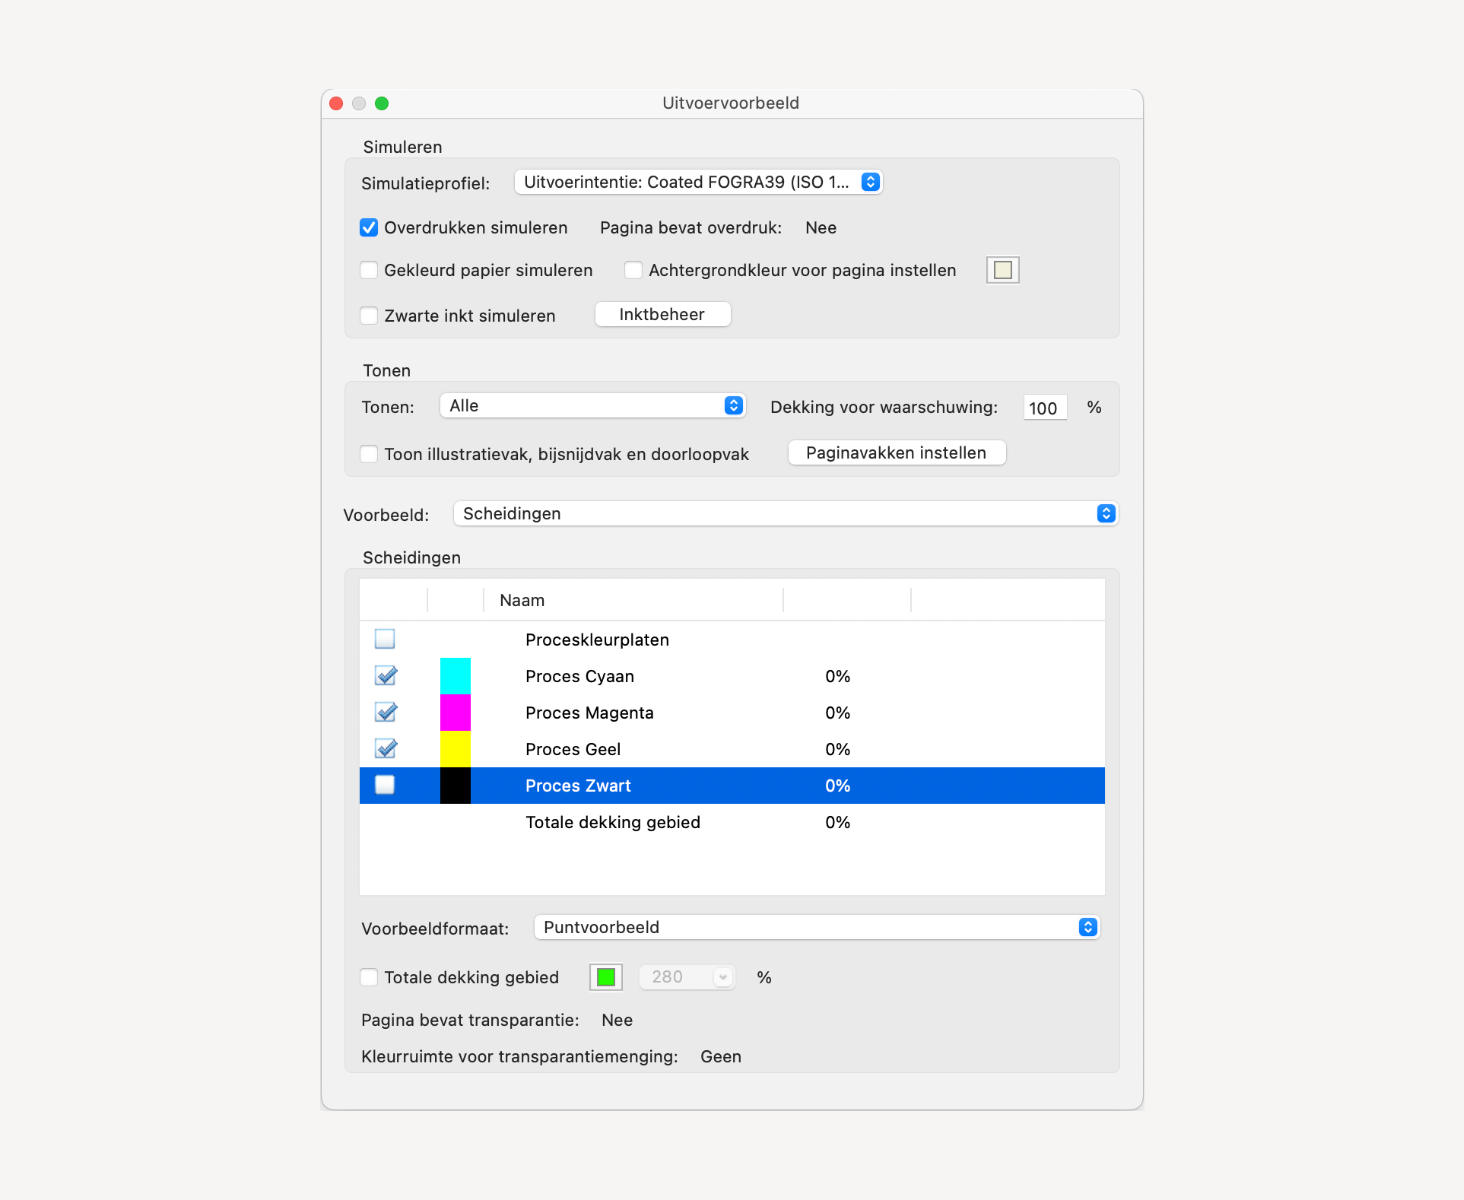Uncheck the Proces Magenta plate checkbox
Screen dimensions: 1464x1200
click(x=385, y=713)
